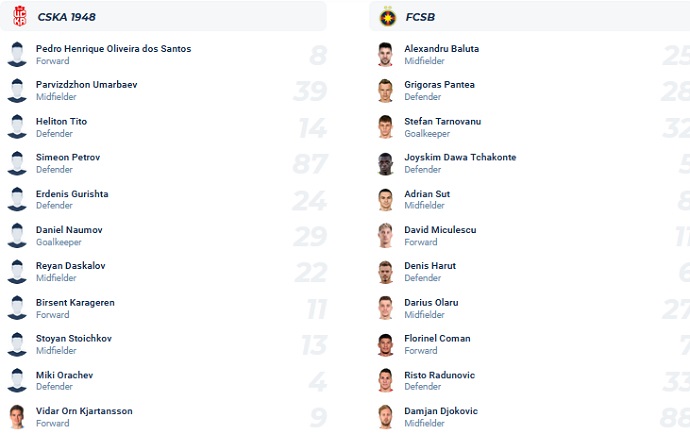The height and width of the screenshot is (434, 690).
Task: Open Darius Olaru's player profile
Action: (x=431, y=302)
